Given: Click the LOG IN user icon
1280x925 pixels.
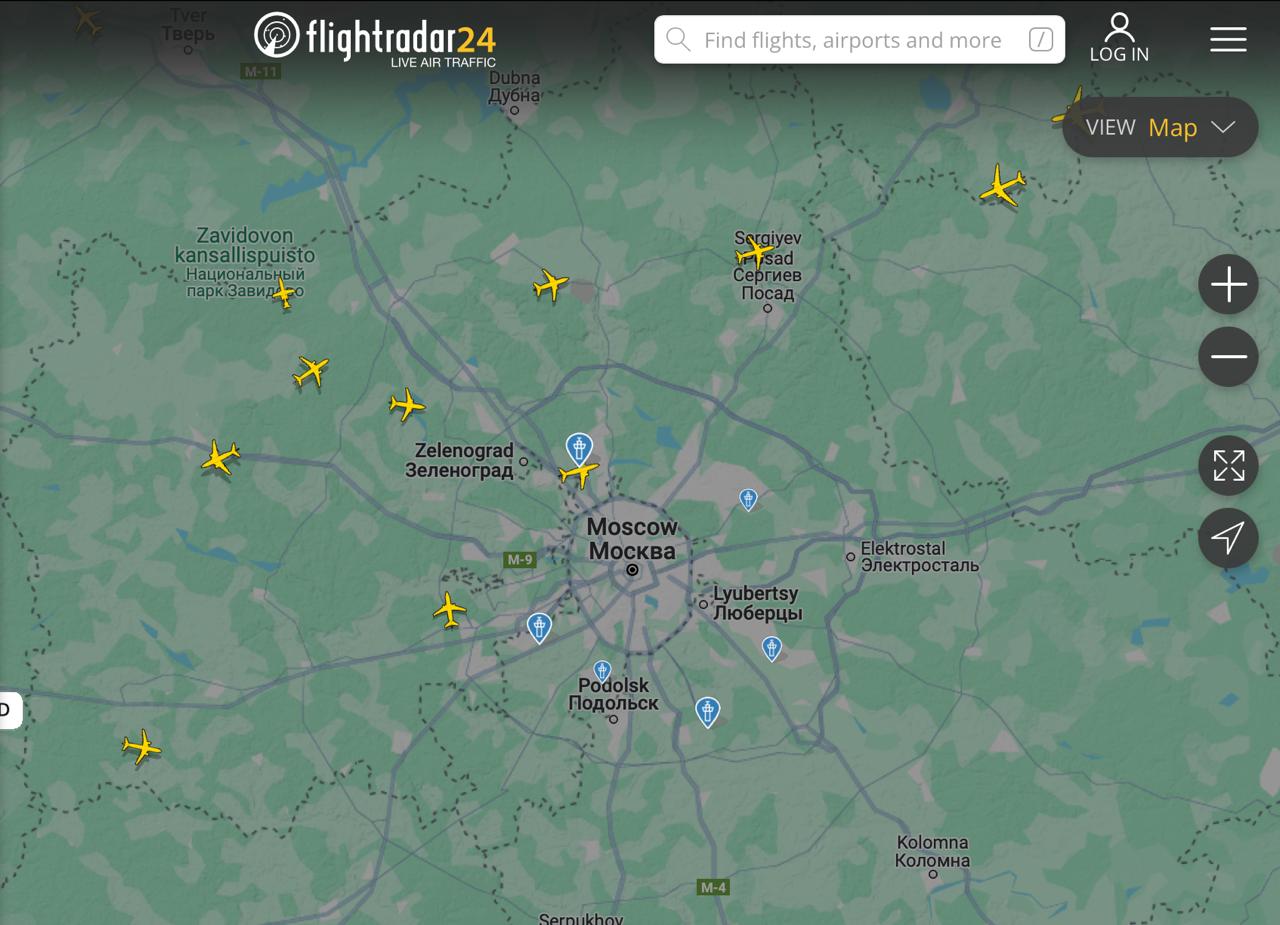Looking at the screenshot, I should click(x=1119, y=38).
